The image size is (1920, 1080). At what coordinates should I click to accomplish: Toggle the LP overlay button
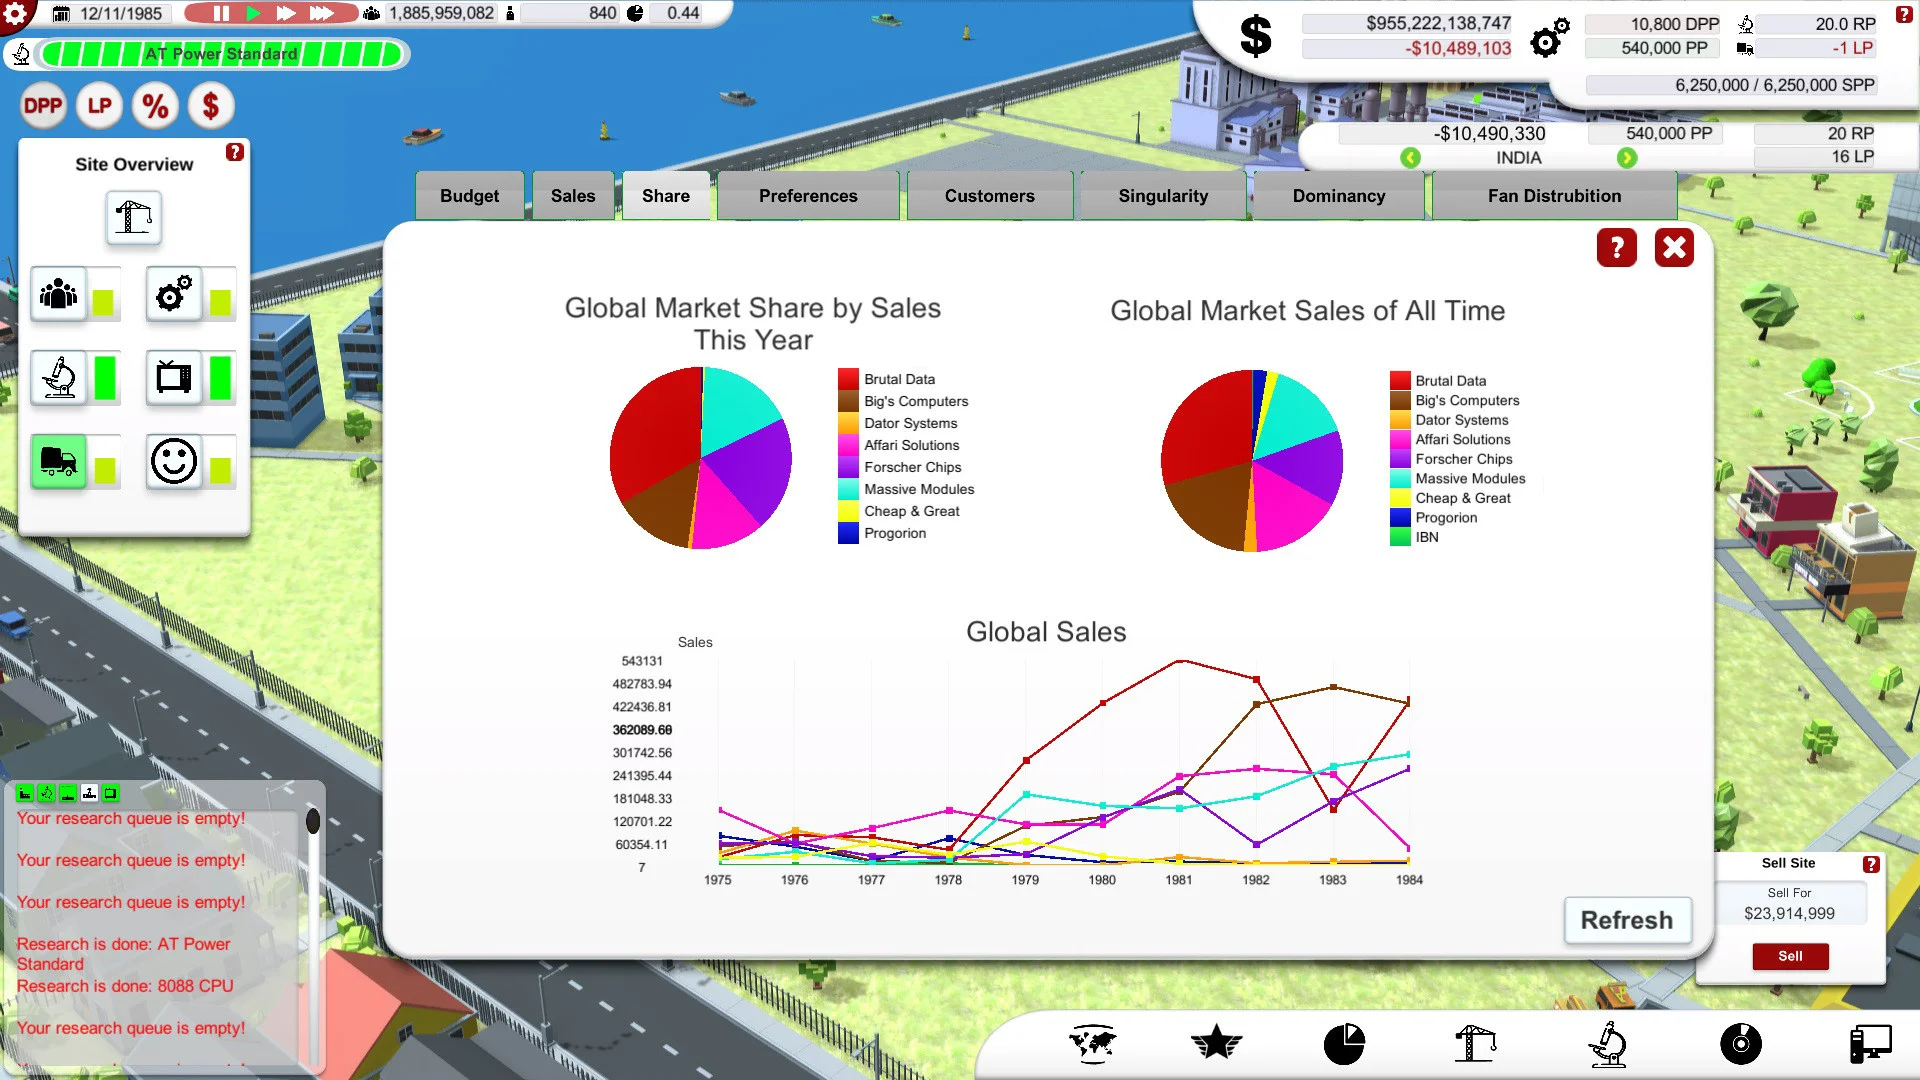pyautogui.click(x=99, y=104)
